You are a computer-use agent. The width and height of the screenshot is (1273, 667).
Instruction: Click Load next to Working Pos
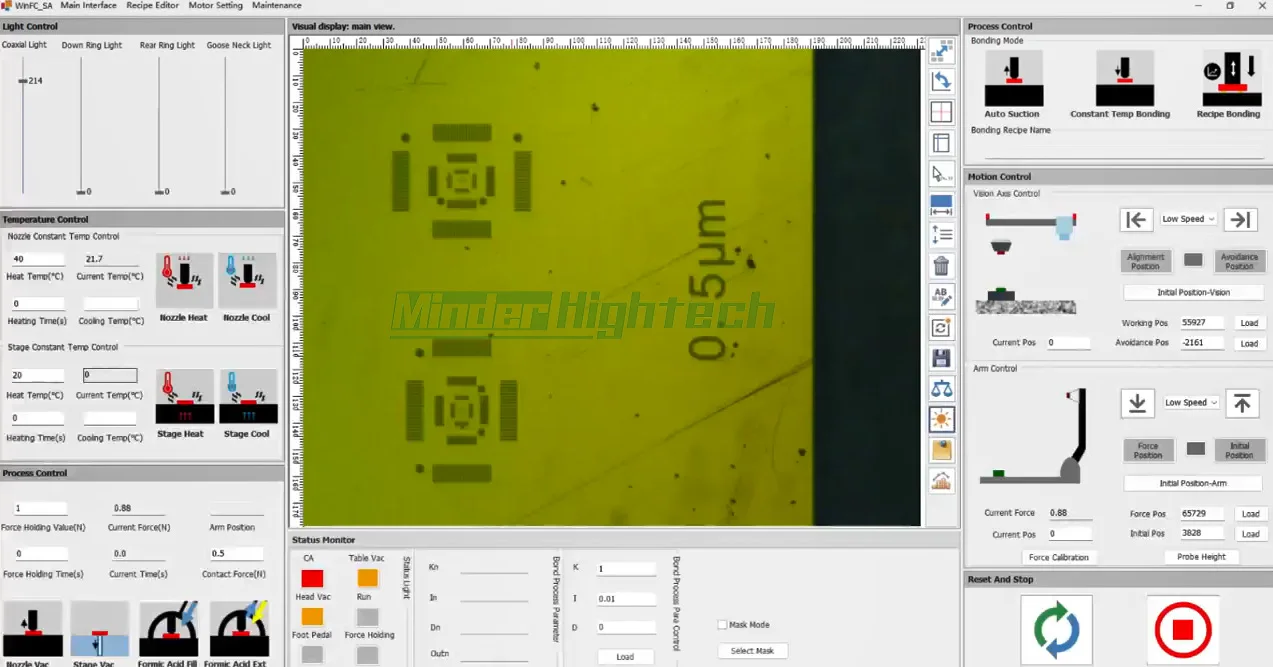[1249, 323]
